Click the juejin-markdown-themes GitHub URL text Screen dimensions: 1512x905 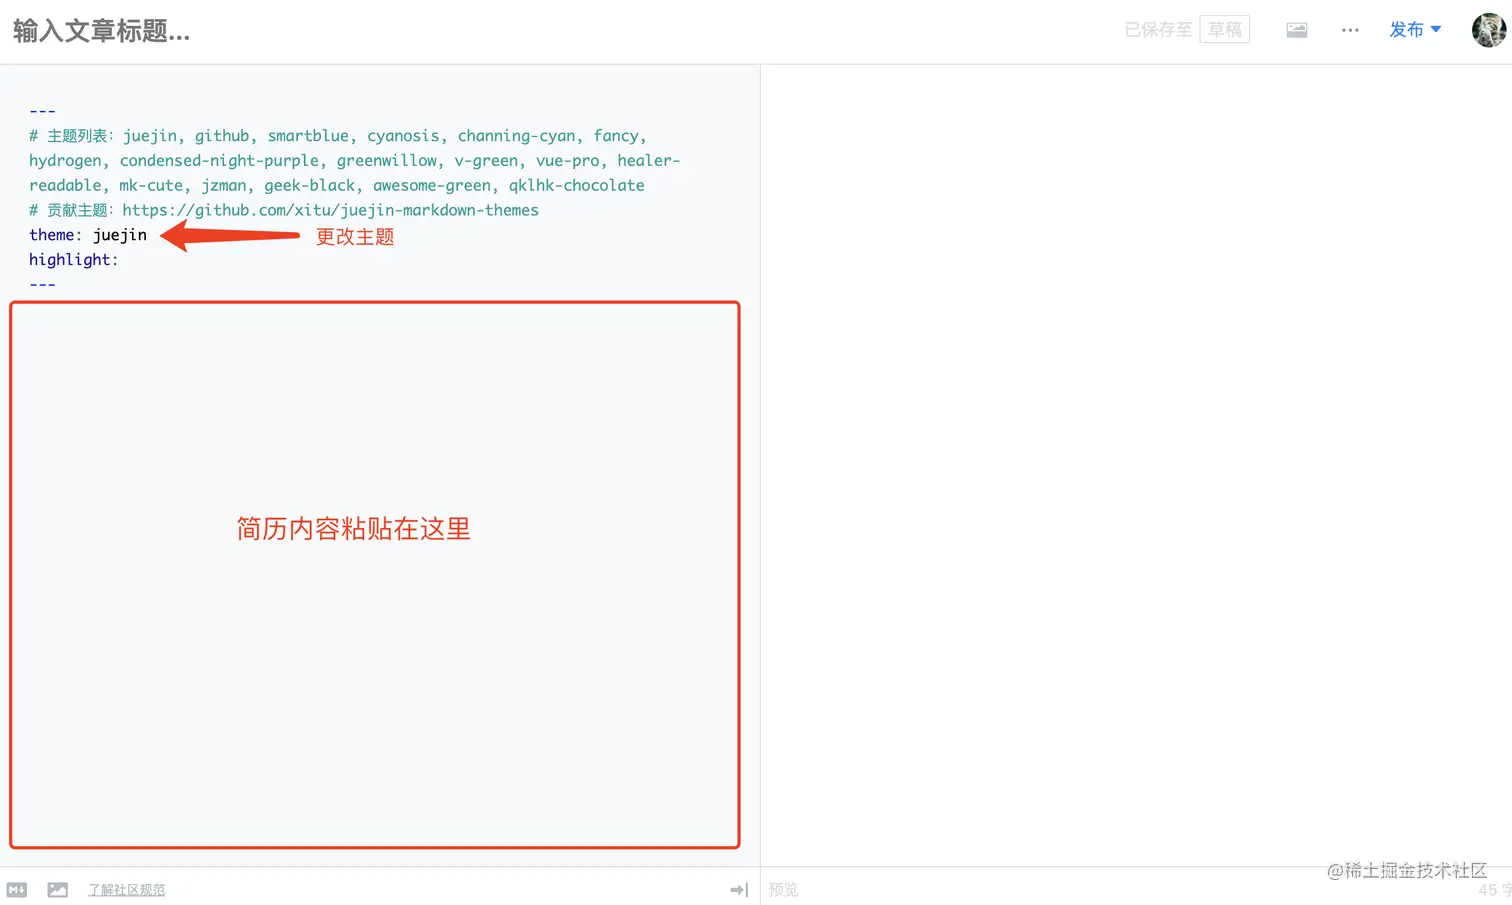[x=330, y=210]
